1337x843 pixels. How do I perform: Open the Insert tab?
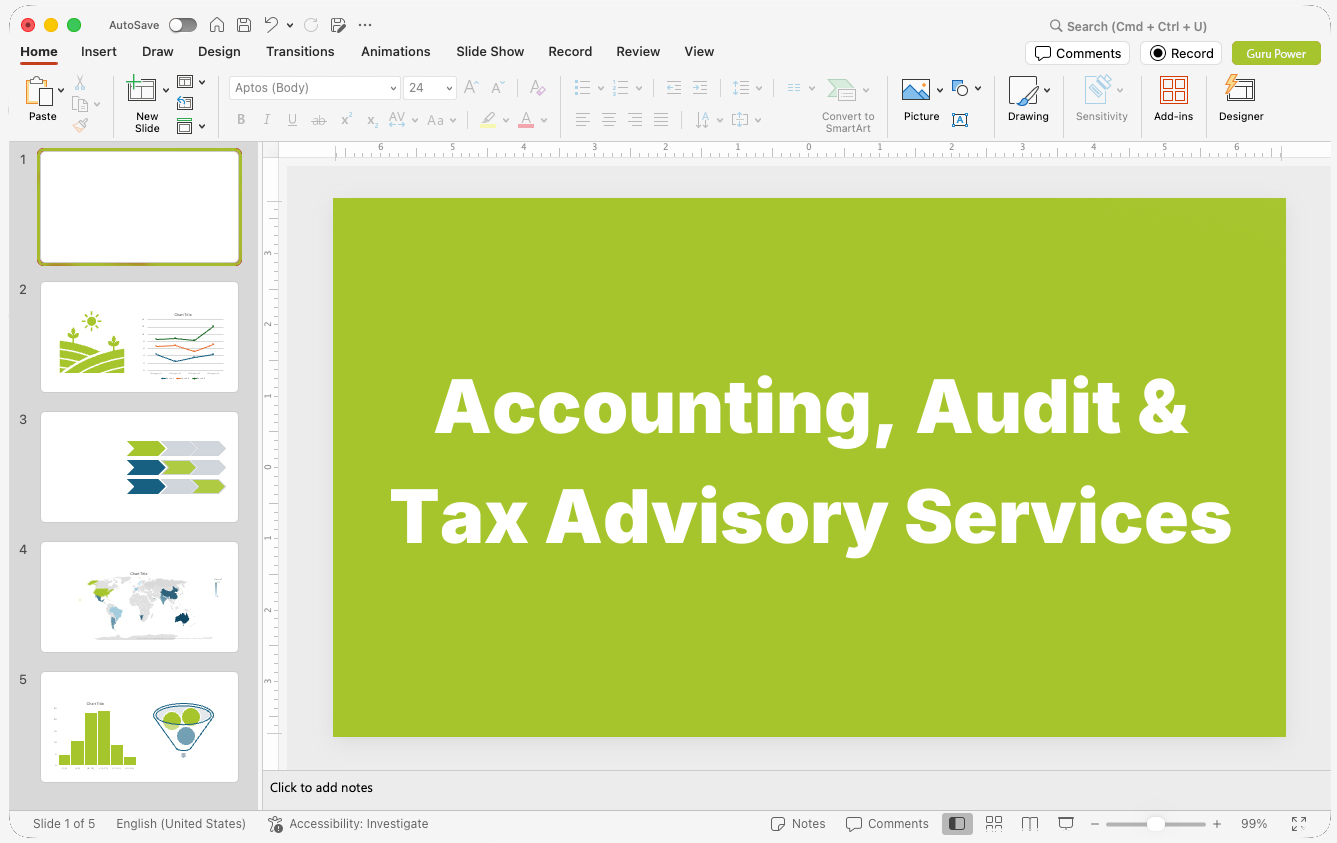[99, 52]
